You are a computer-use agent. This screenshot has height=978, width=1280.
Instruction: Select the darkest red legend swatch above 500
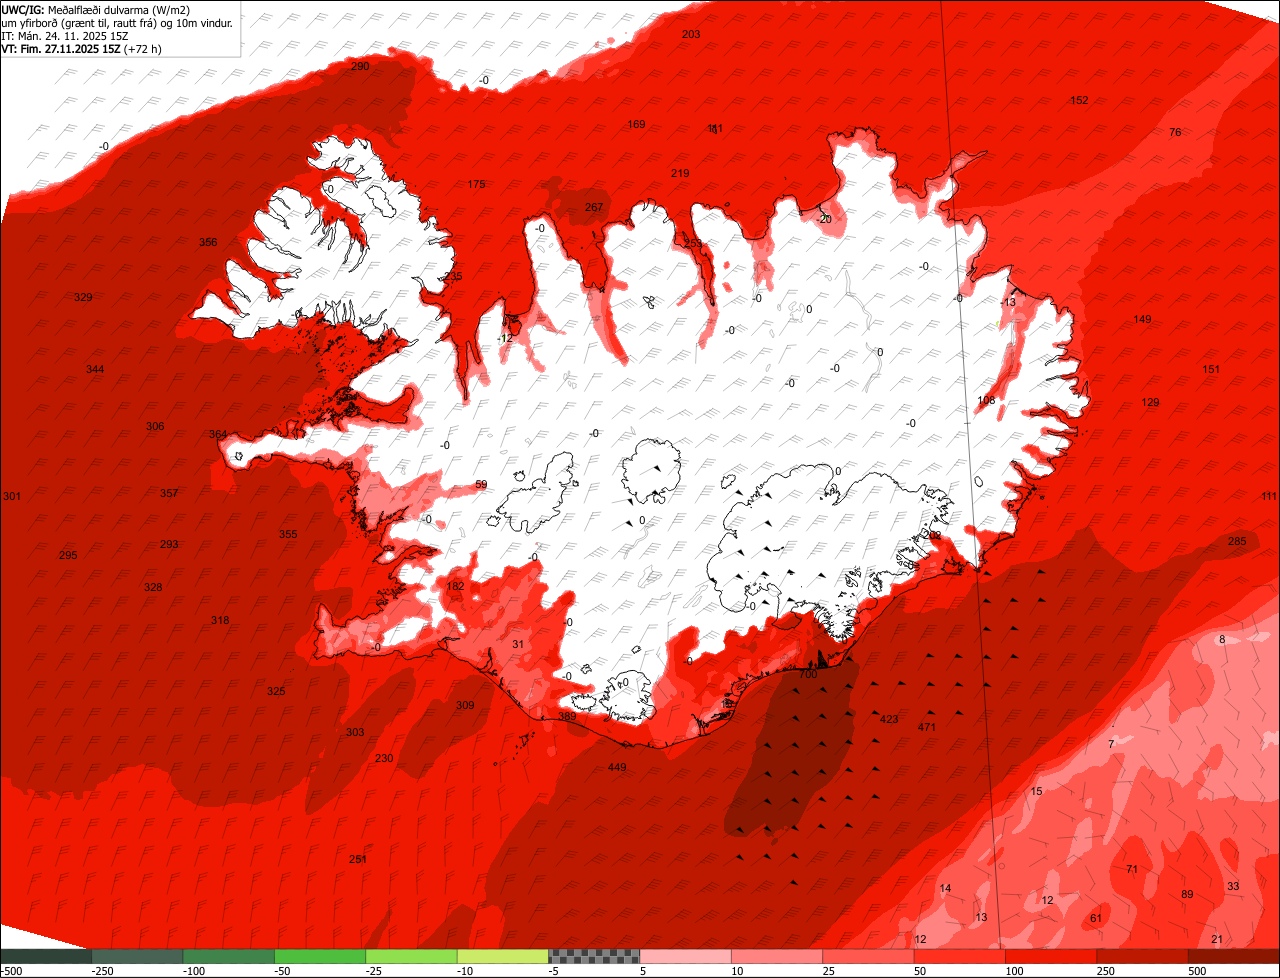pos(1233,956)
